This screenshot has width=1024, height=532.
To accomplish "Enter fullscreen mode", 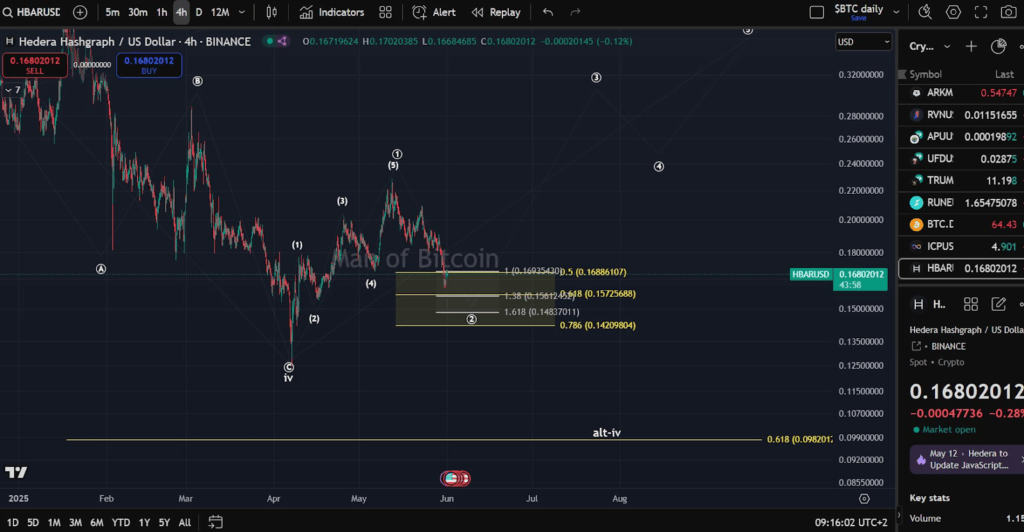I will 981,12.
